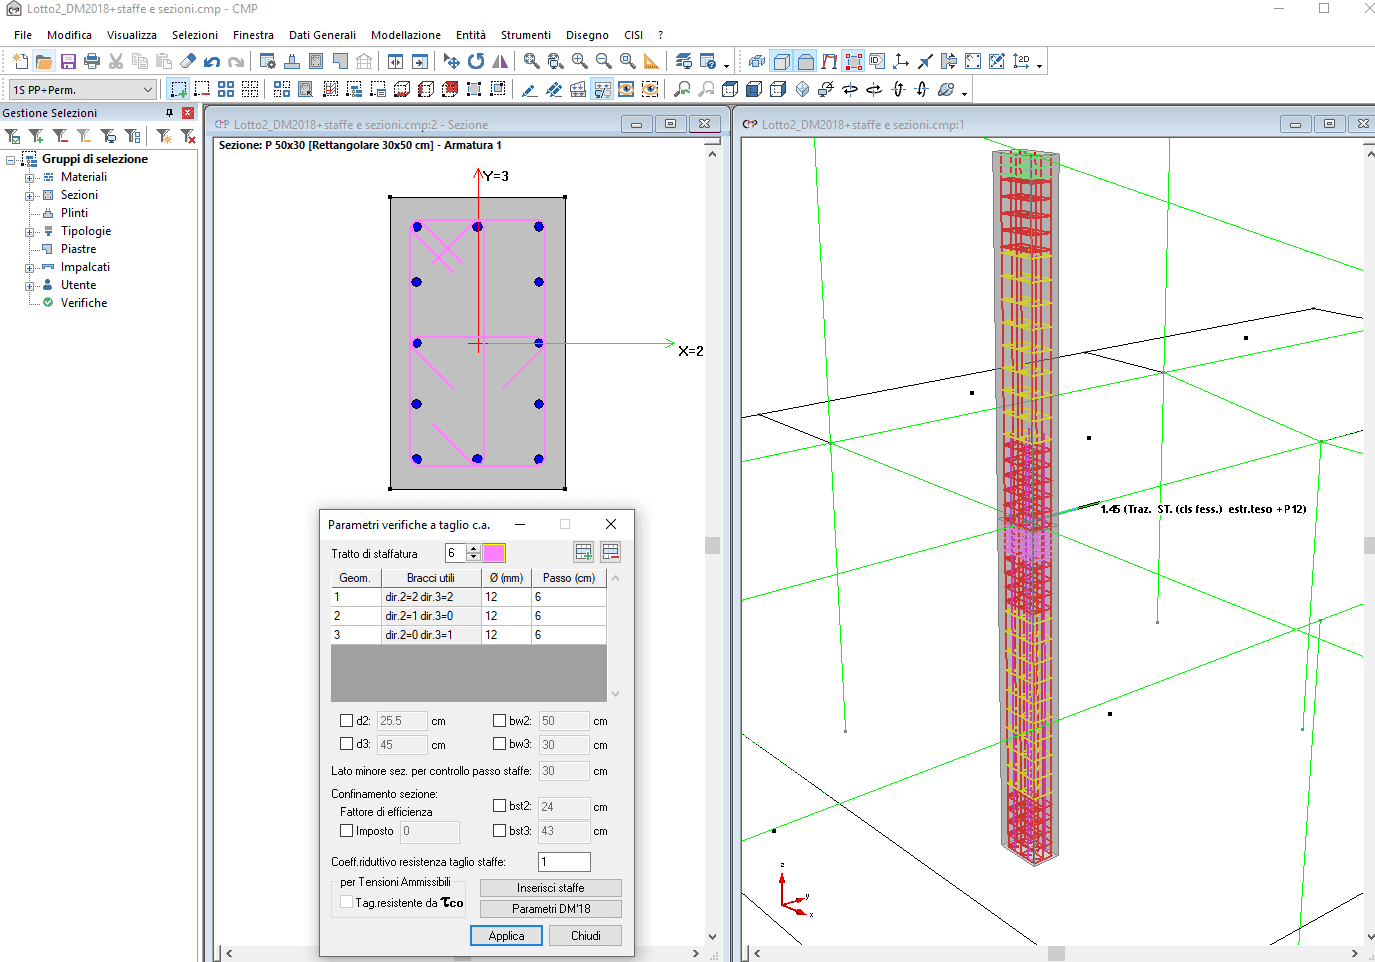Viewport: 1375px width, 962px height.
Task: Expand the Materiali tree node
Action: pos(30,178)
